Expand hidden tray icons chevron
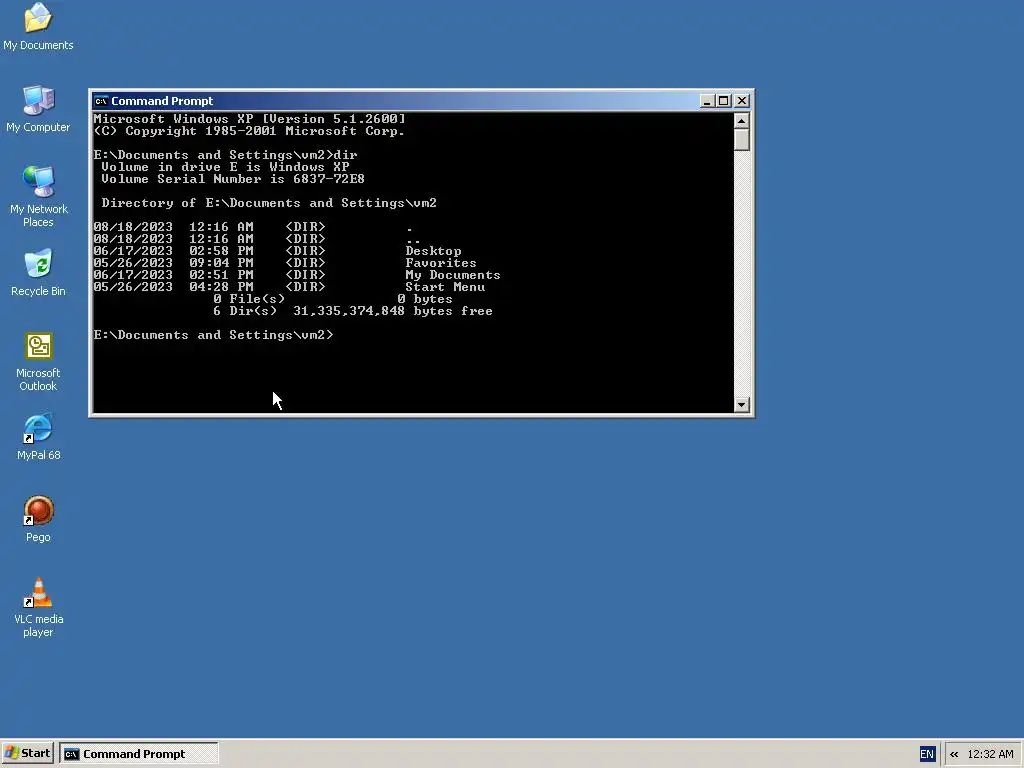The width and height of the screenshot is (1024, 768). click(x=954, y=754)
